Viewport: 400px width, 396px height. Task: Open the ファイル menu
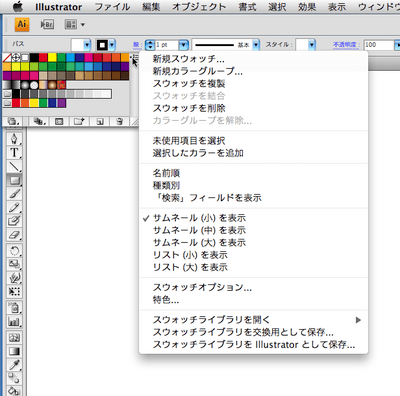point(112,7)
